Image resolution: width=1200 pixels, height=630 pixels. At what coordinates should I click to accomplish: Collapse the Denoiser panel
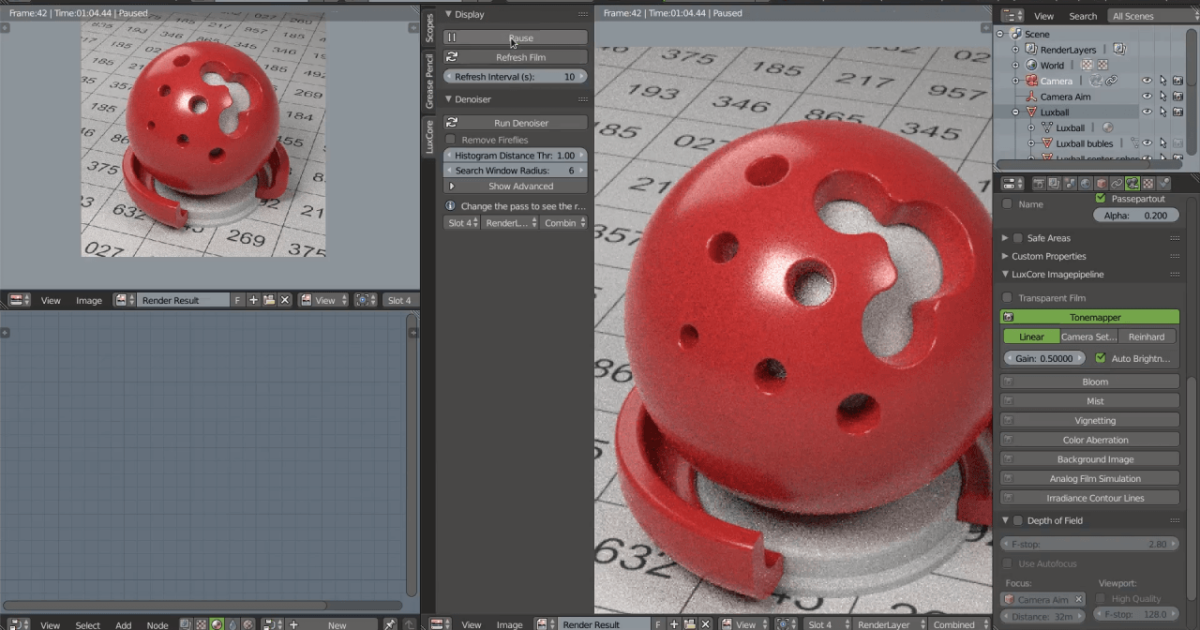[449, 99]
